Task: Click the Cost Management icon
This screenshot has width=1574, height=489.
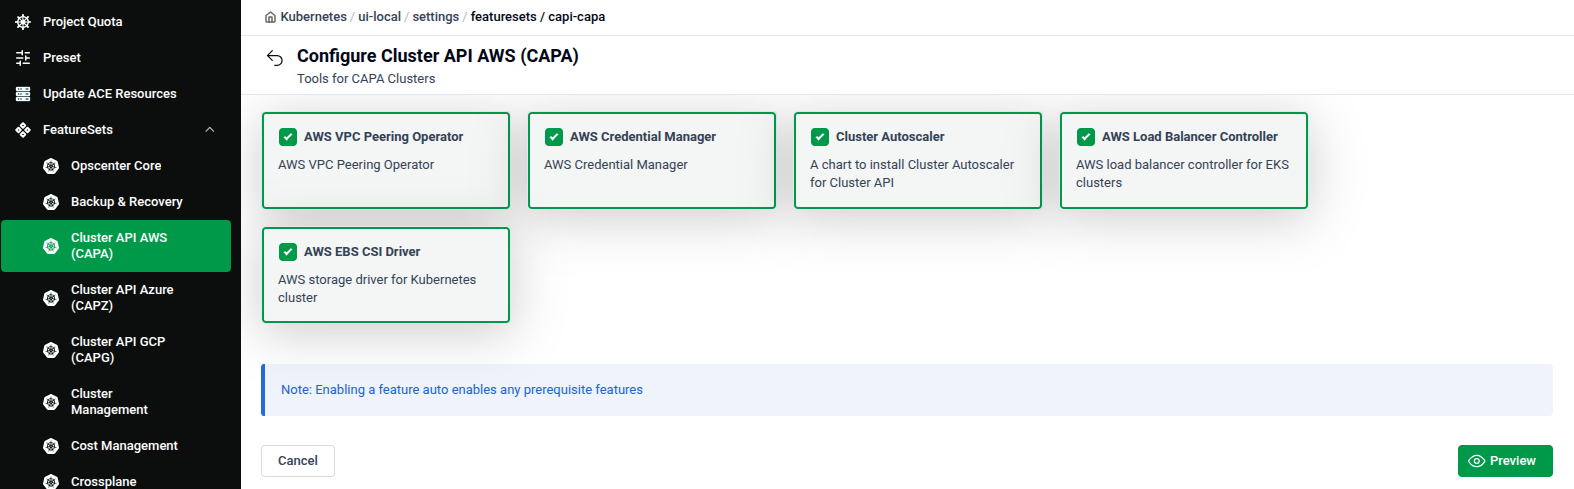Action: tap(51, 445)
